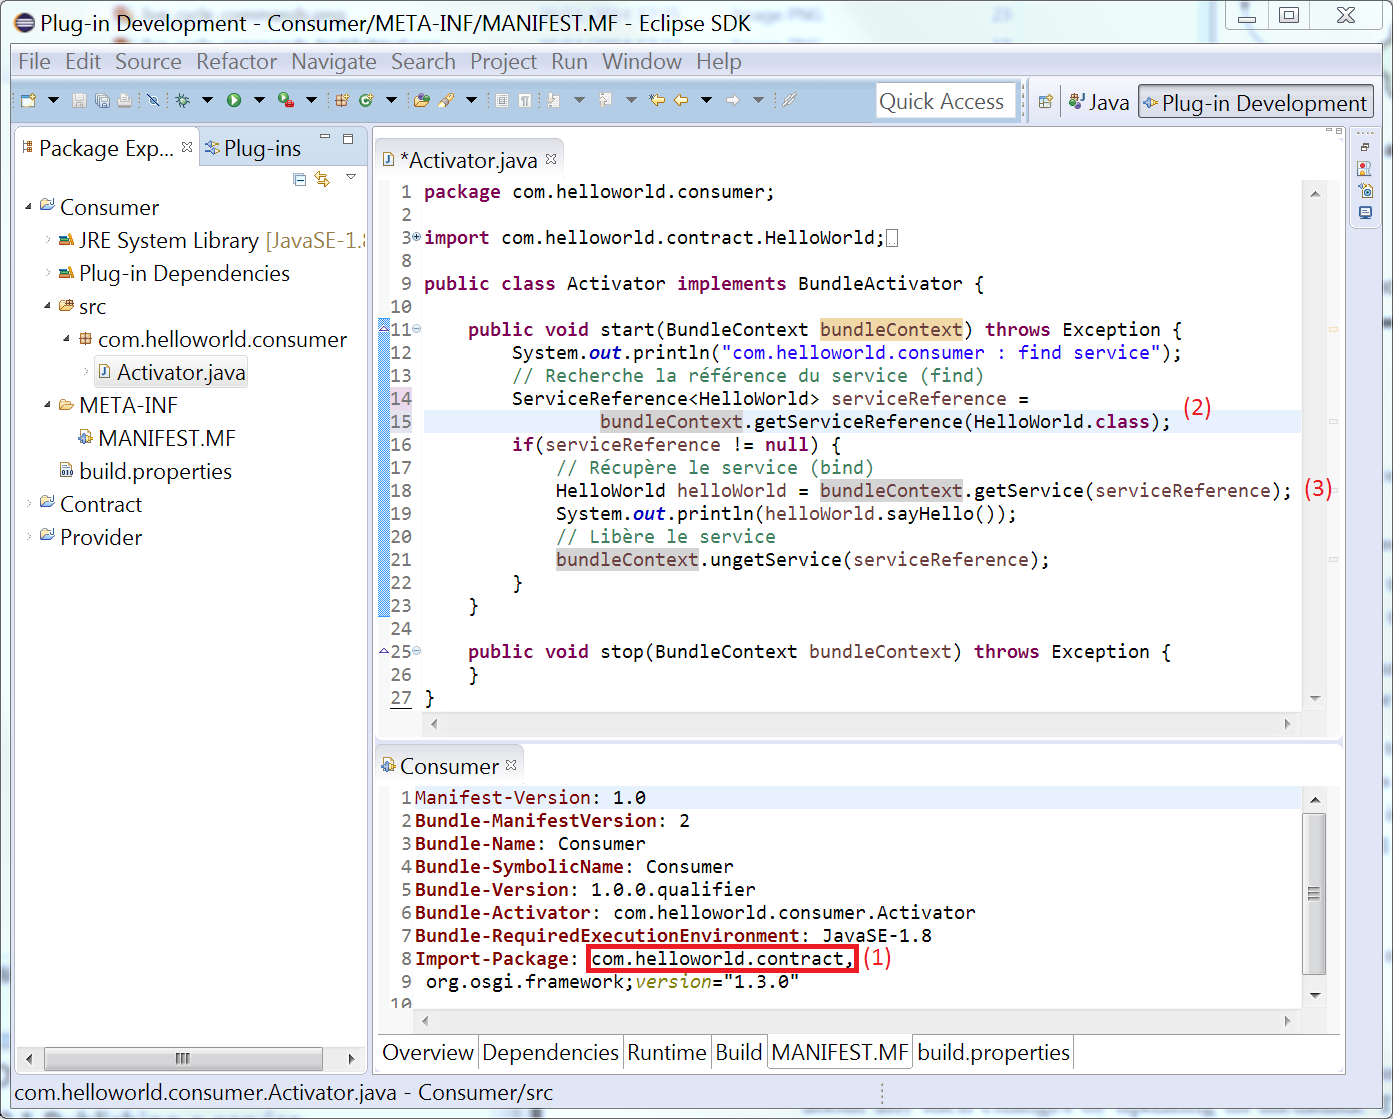The image size is (1393, 1119).
Task: Close the Package Explorer tab
Action: pyautogui.click(x=187, y=147)
